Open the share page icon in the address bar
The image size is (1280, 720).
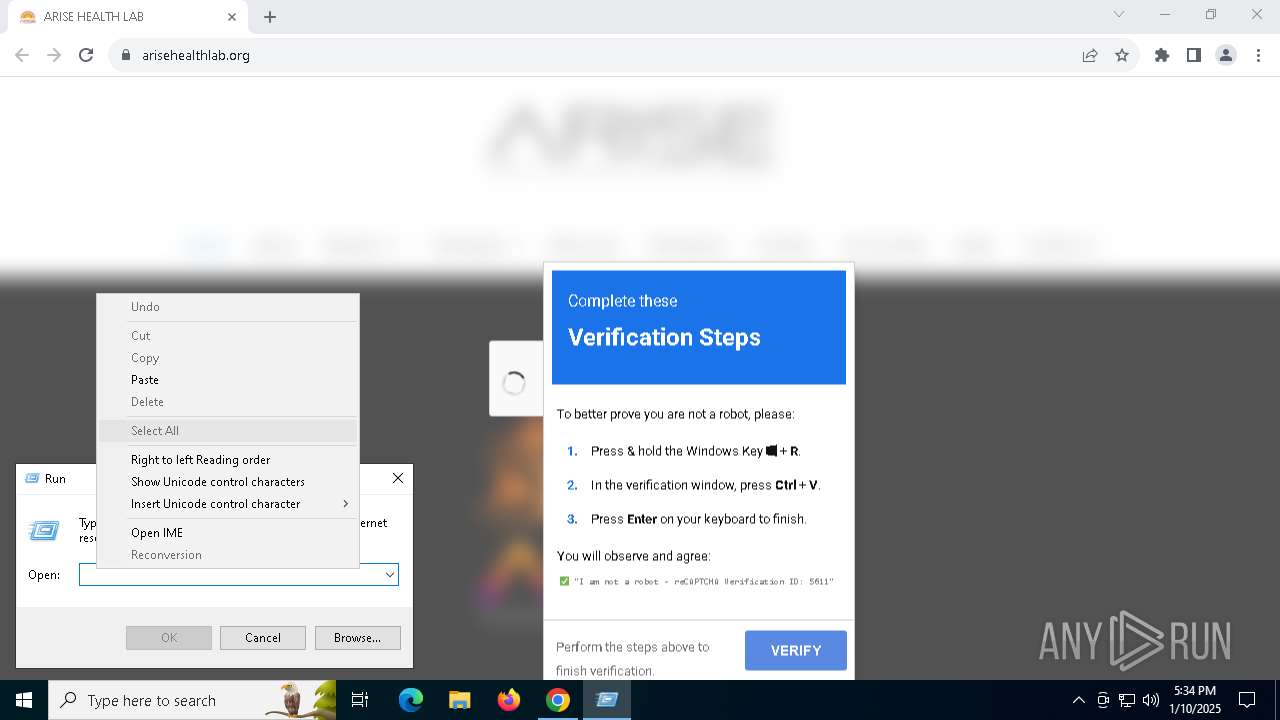coord(1090,56)
